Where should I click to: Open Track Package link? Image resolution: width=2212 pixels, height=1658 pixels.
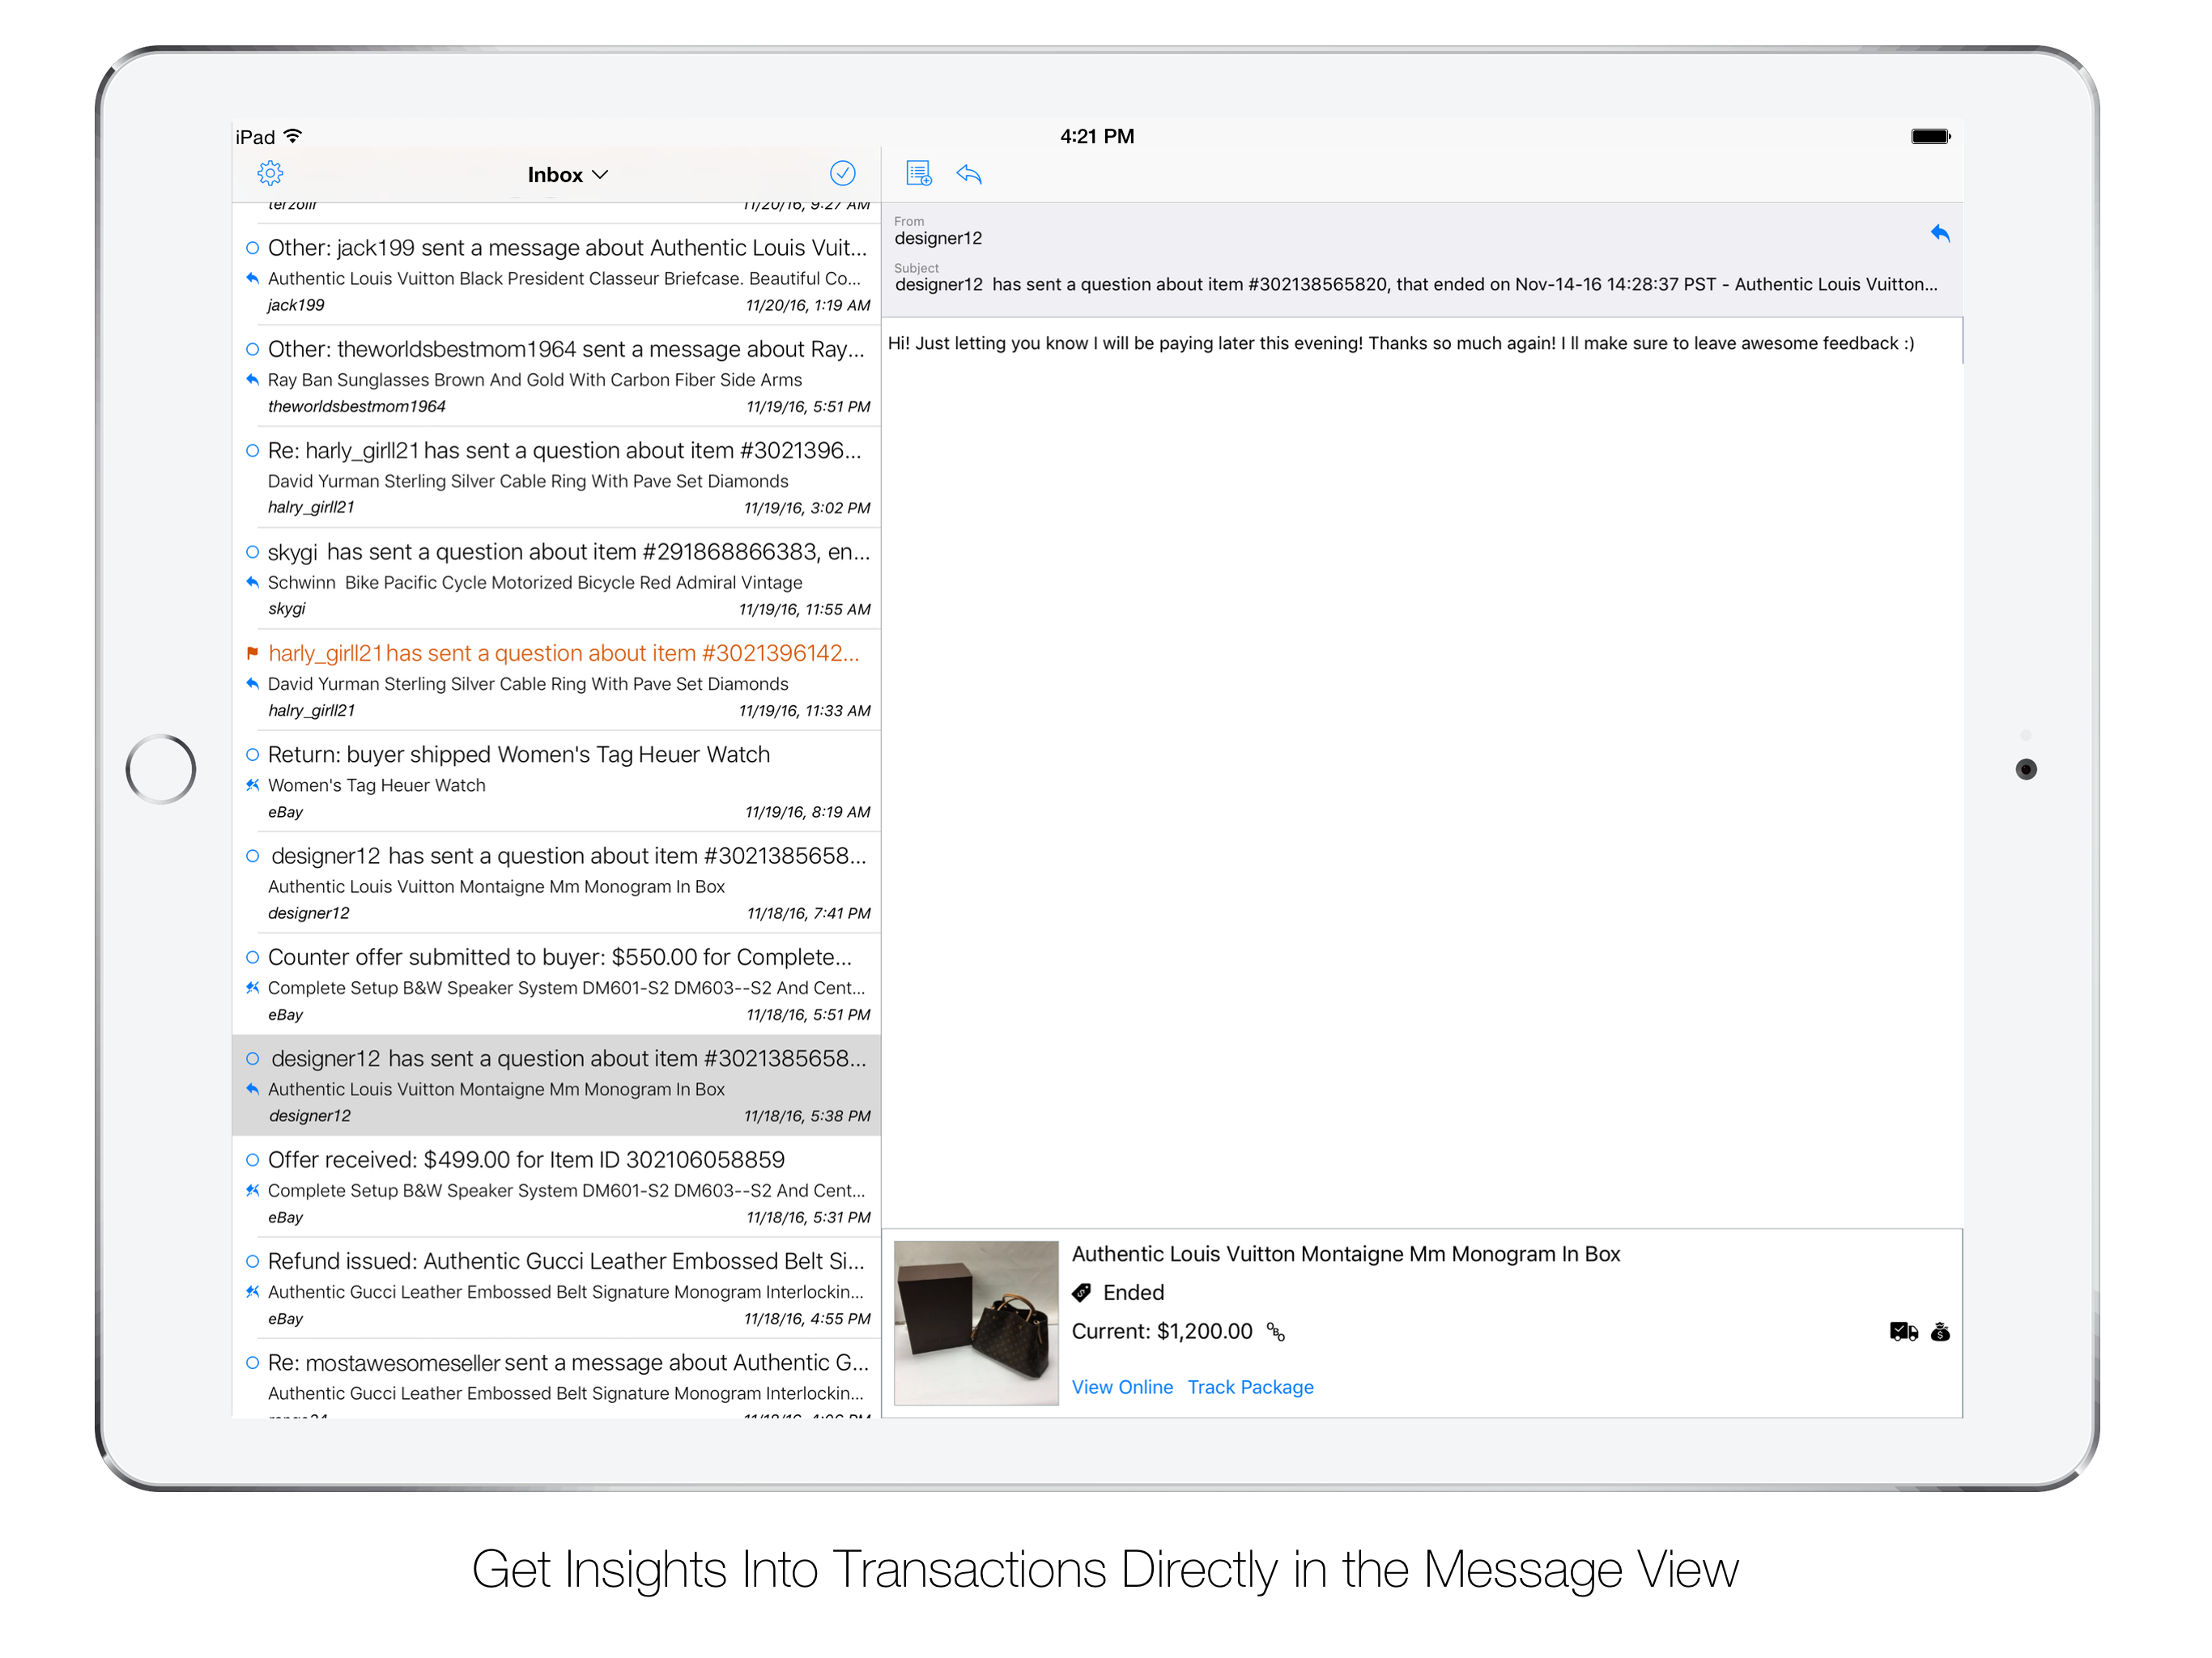point(1250,1387)
